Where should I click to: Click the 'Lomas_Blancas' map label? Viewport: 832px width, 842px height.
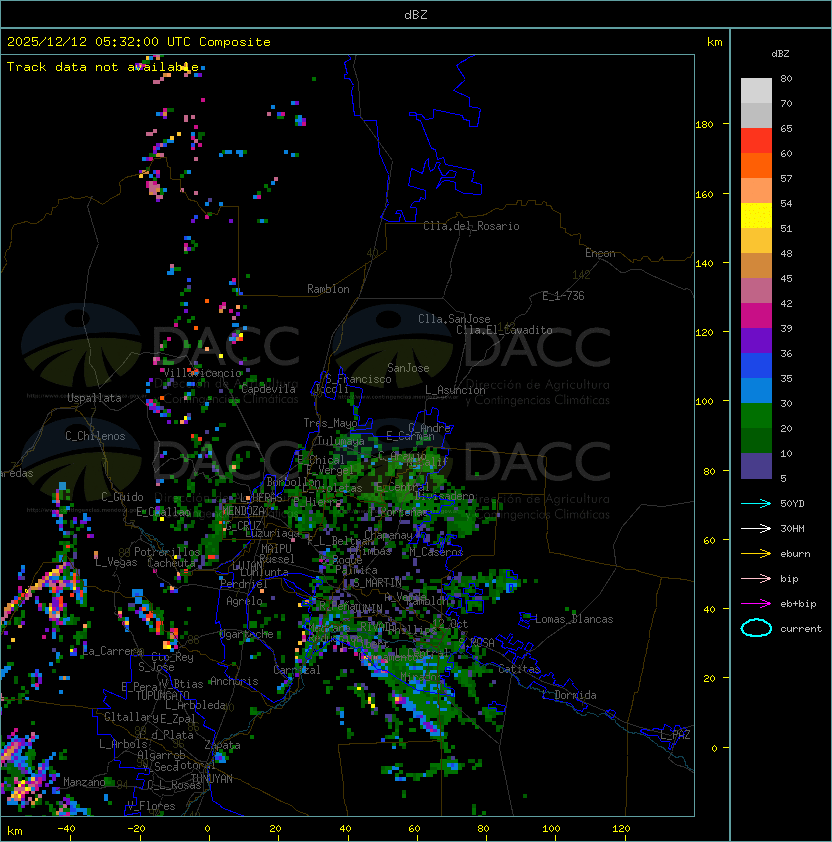point(574,619)
